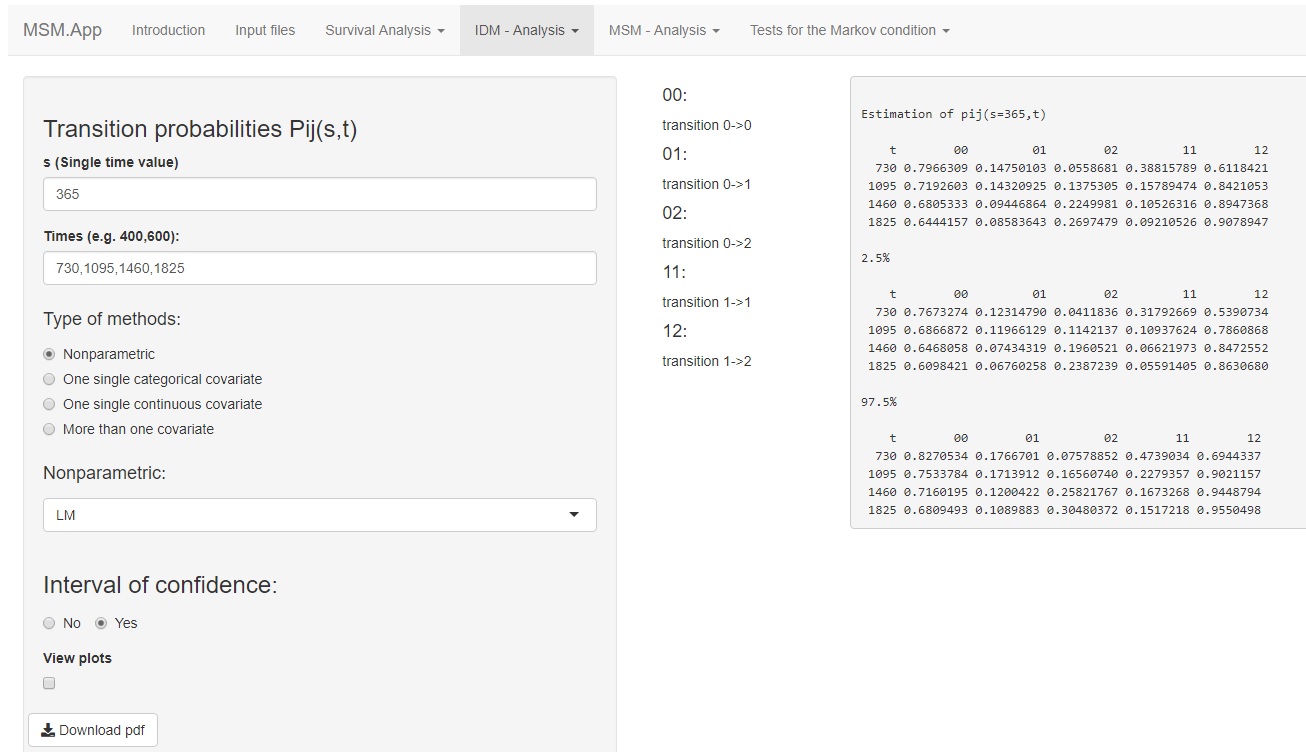Expand the IDM - Analysis menu
The image size is (1306, 752).
coord(526,30)
